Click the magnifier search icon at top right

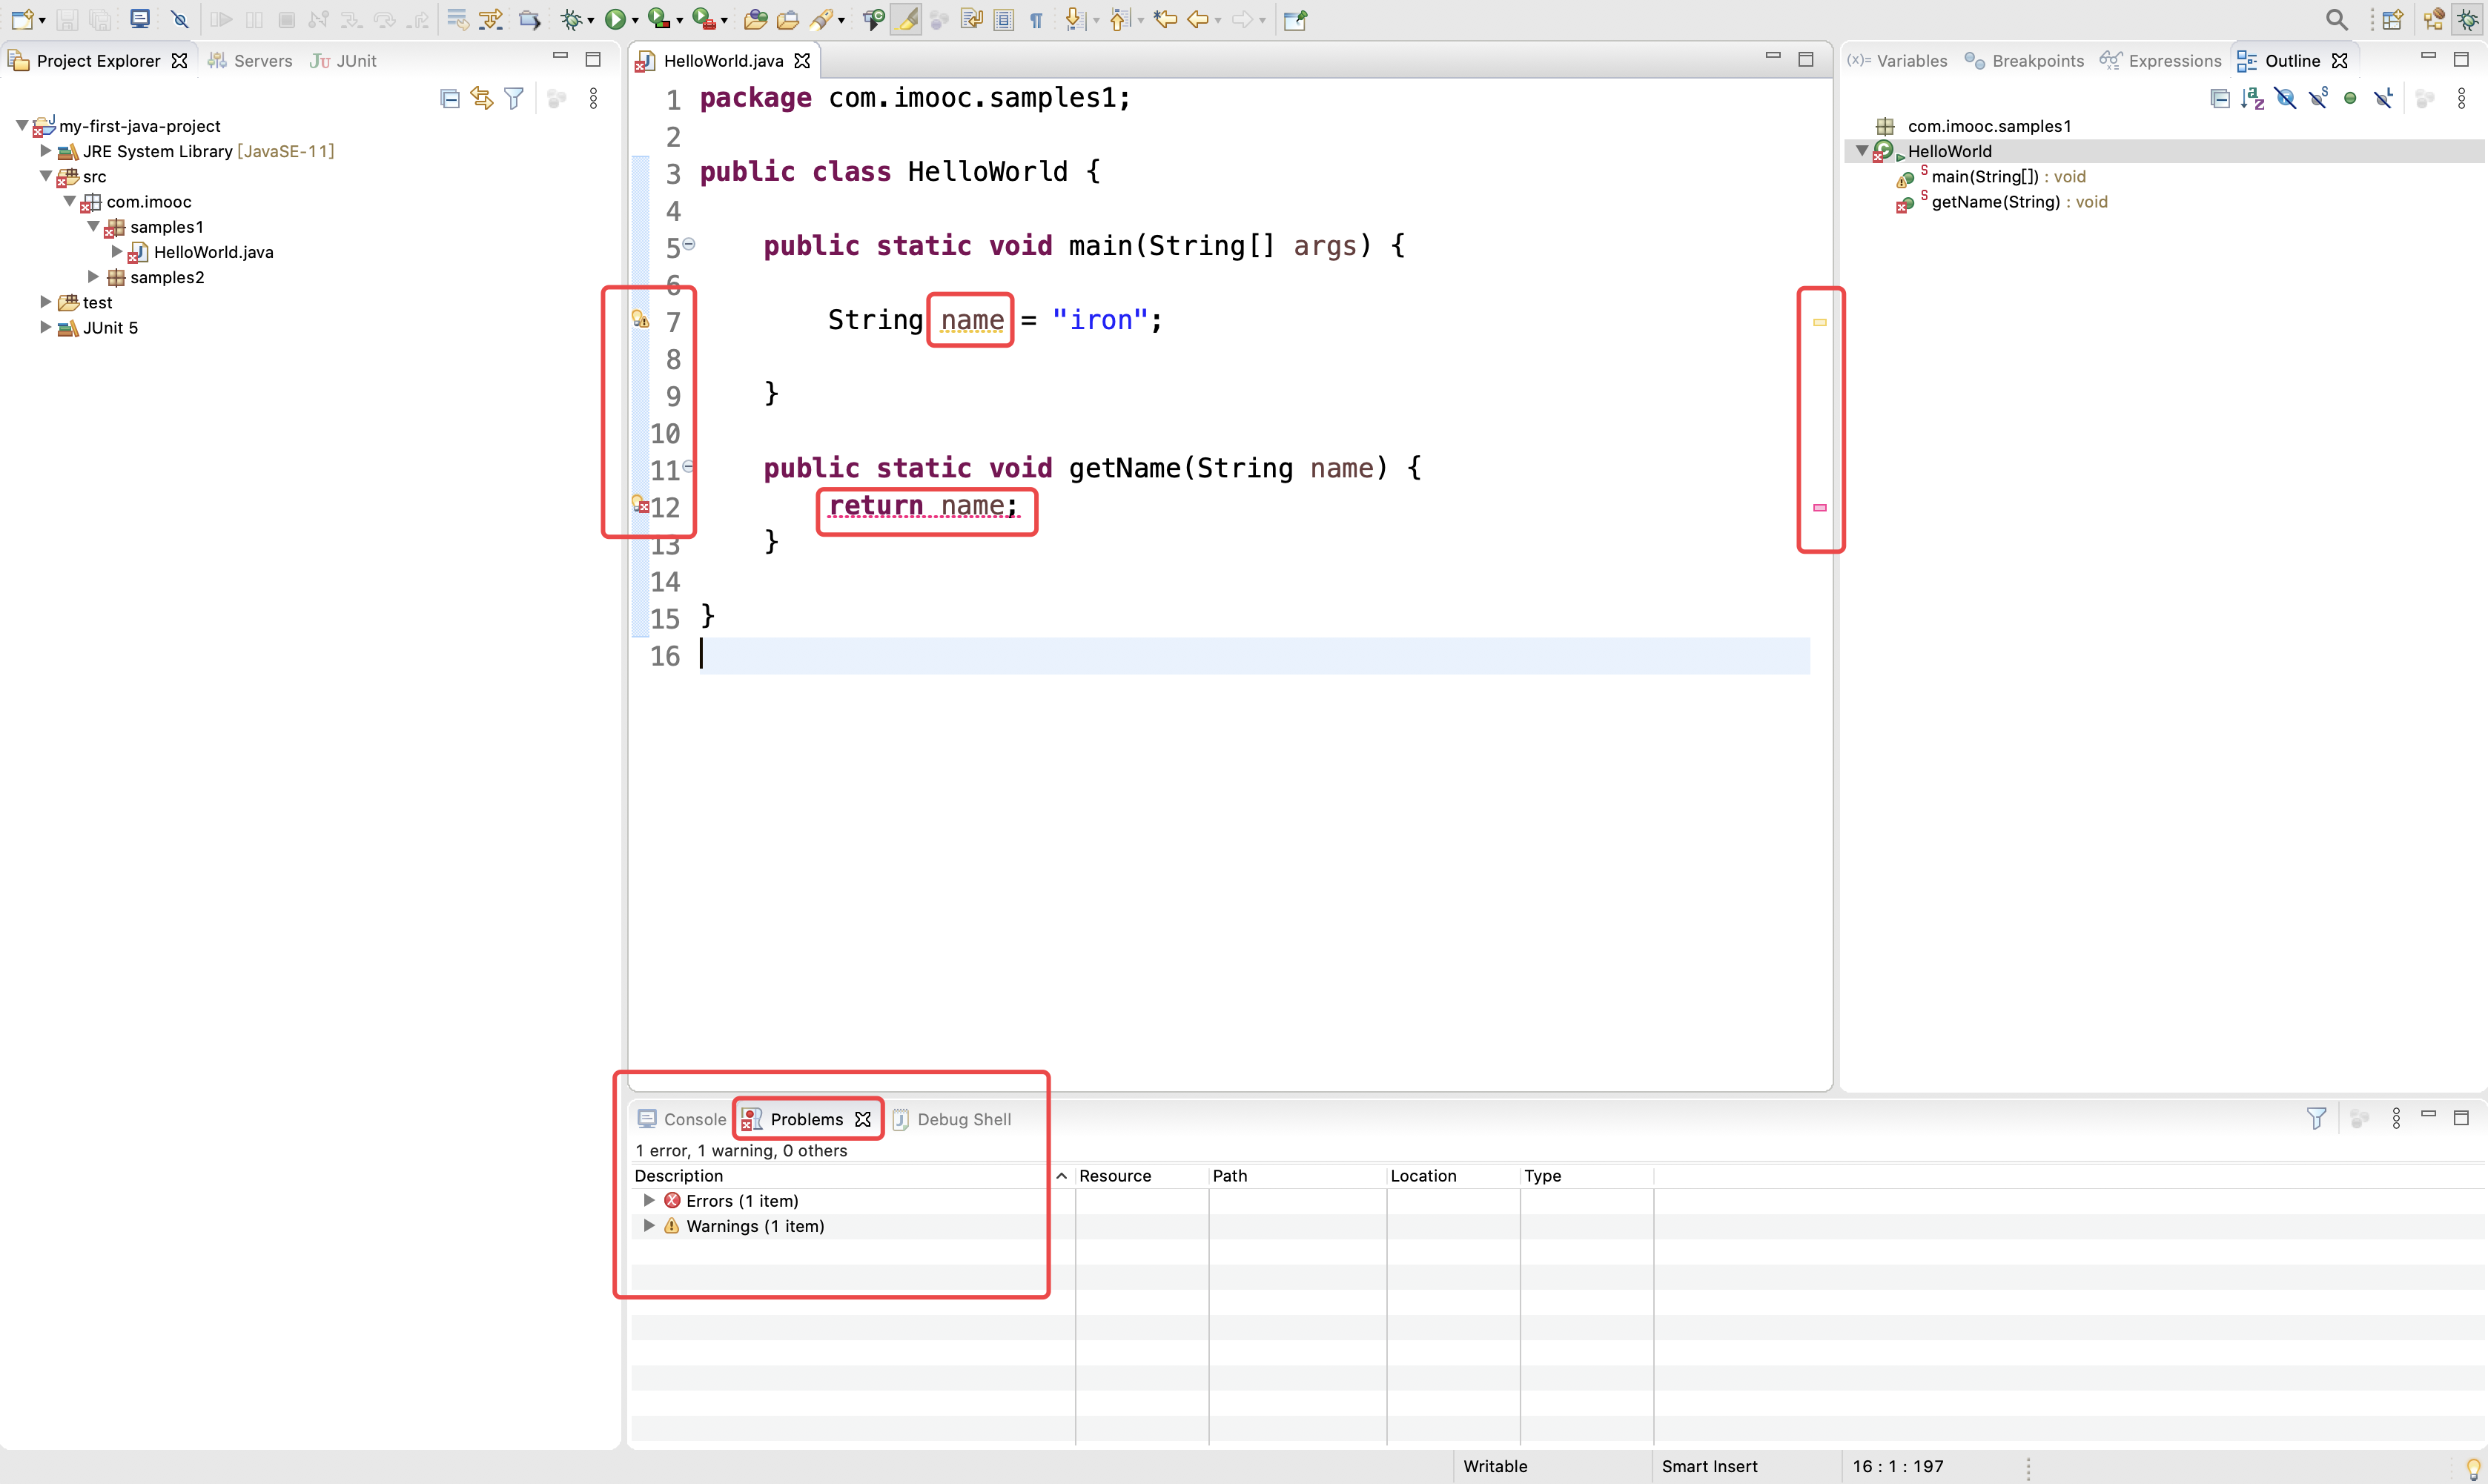click(2336, 19)
